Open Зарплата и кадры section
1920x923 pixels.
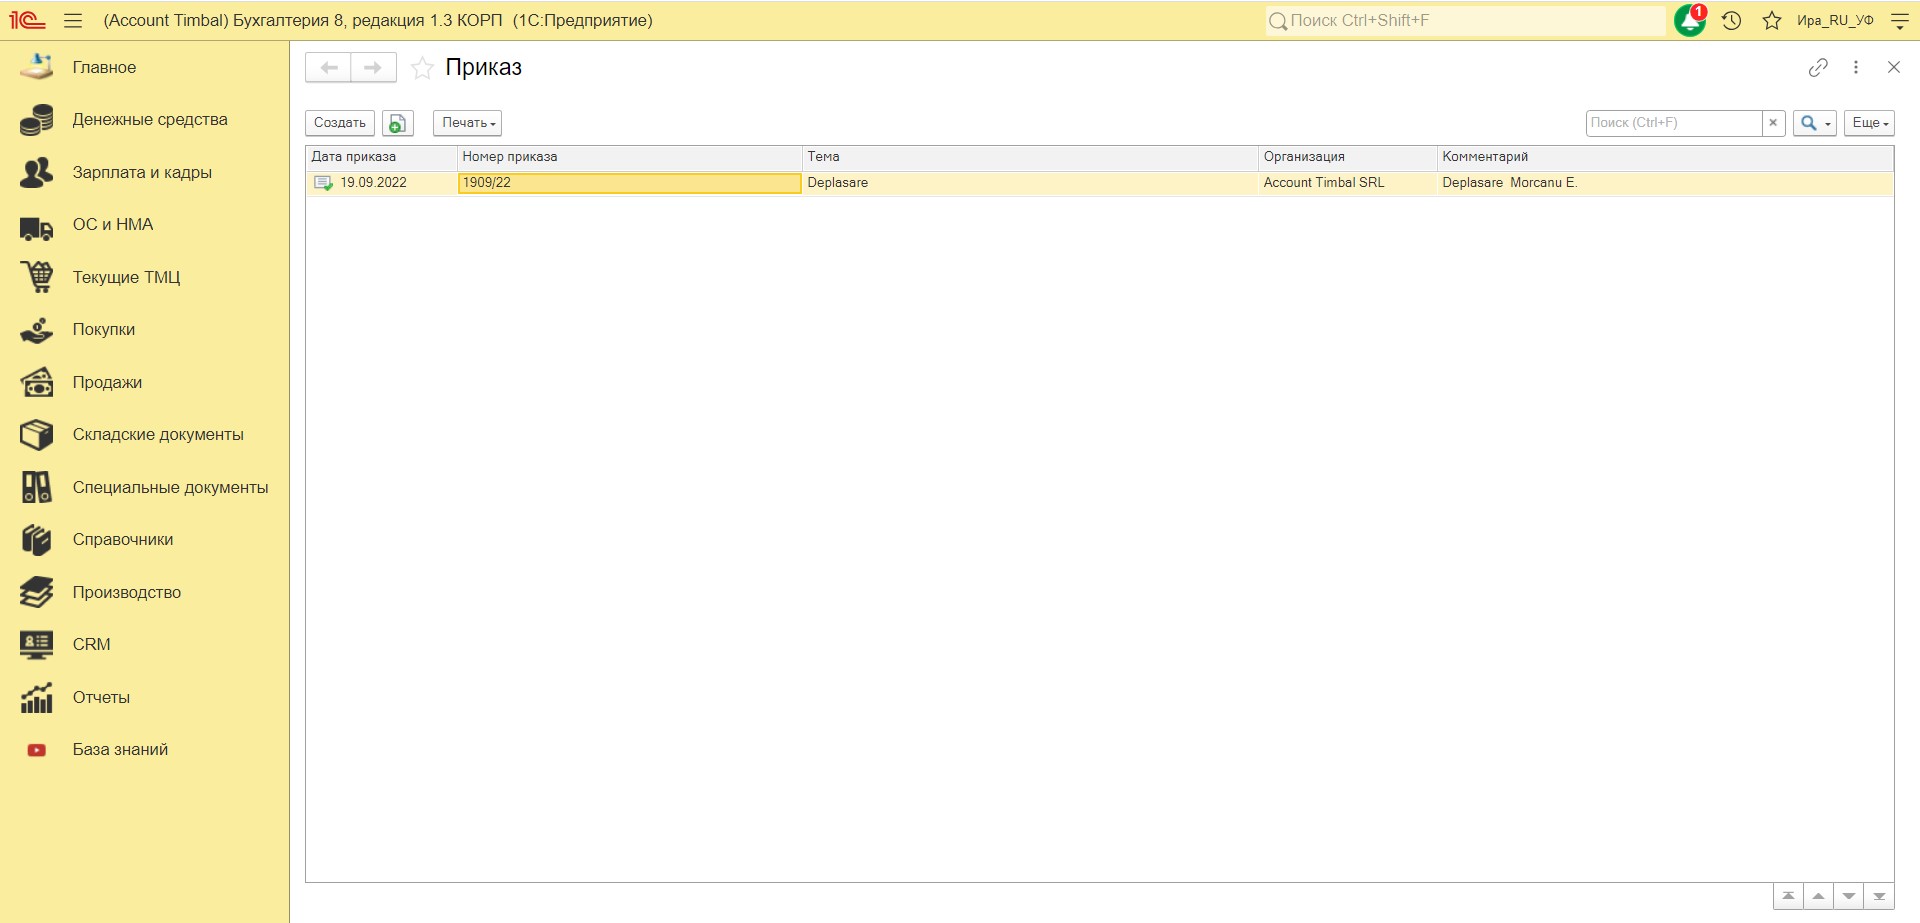[142, 172]
